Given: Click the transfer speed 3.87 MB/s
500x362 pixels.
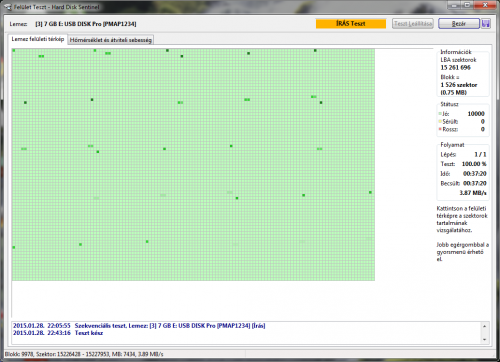Looking at the screenshot, I should (x=473, y=193).
